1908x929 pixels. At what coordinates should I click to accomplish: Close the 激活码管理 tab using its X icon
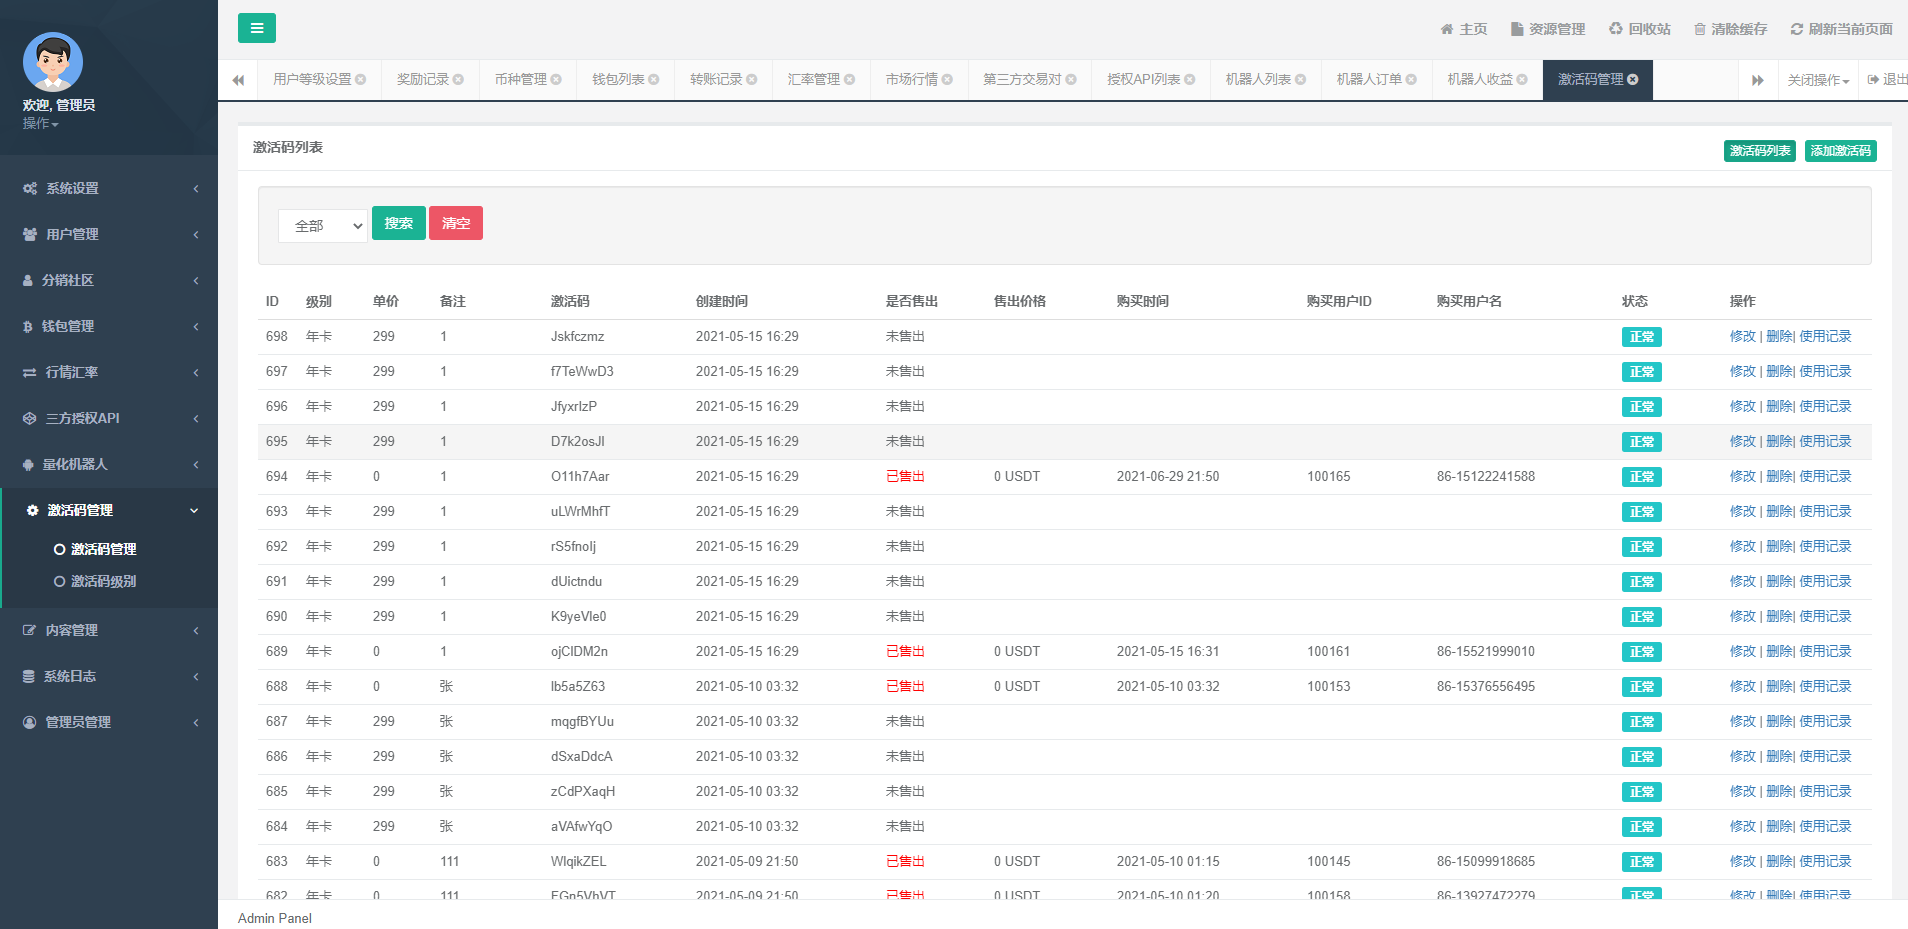coord(1633,80)
